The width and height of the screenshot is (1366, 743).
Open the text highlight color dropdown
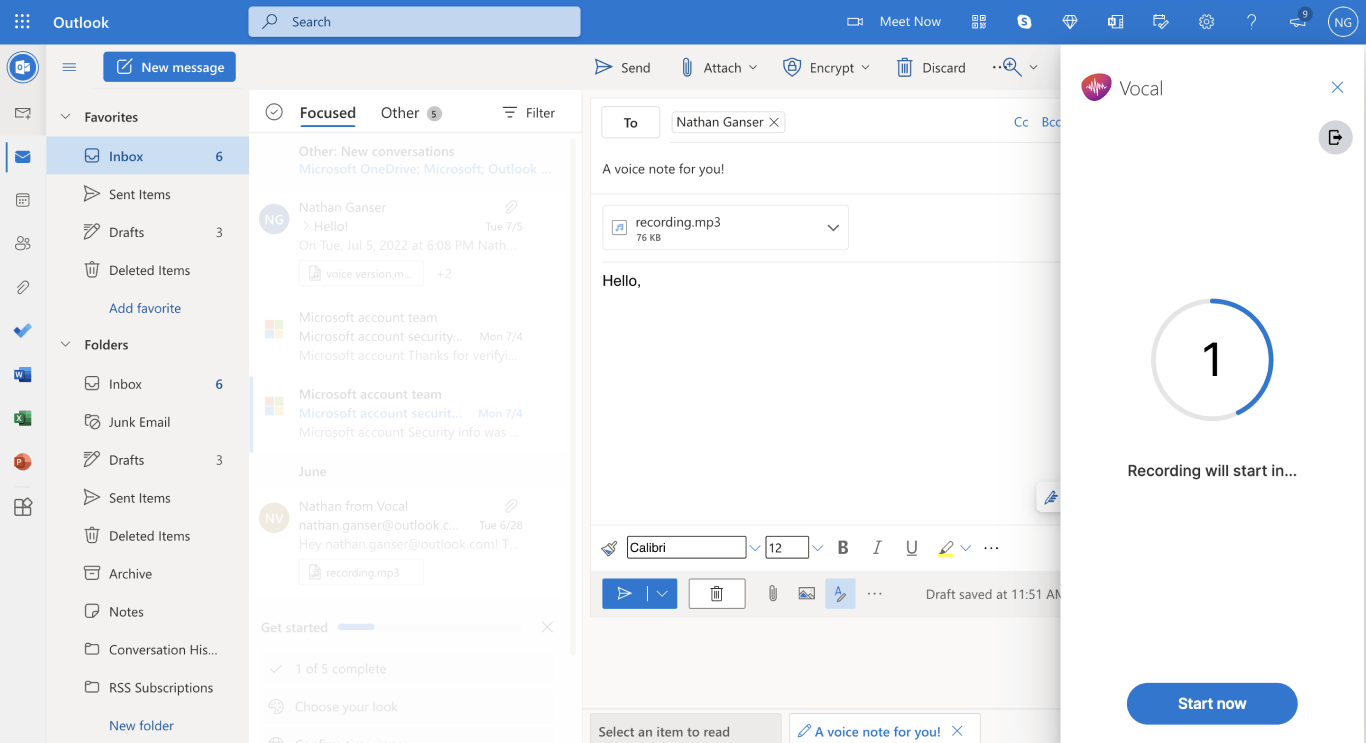(x=963, y=547)
